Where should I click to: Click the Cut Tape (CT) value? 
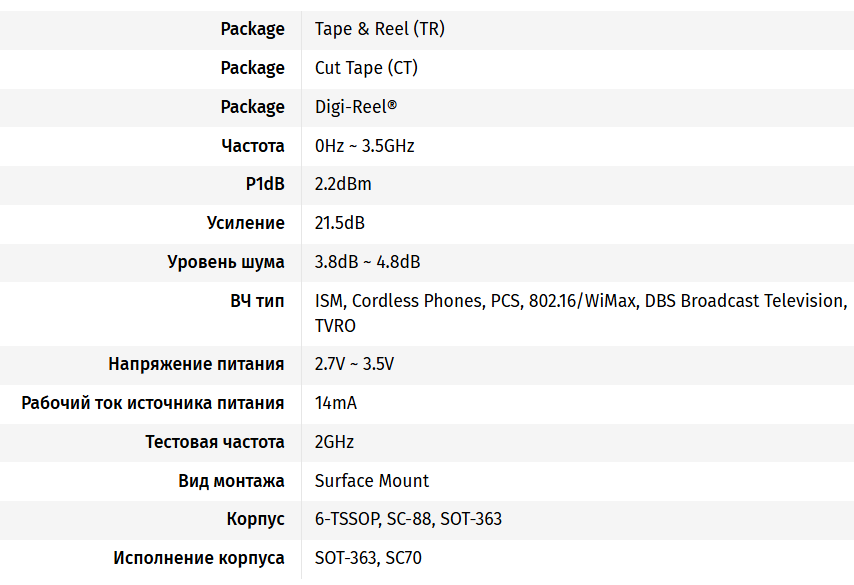click(x=366, y=68)
